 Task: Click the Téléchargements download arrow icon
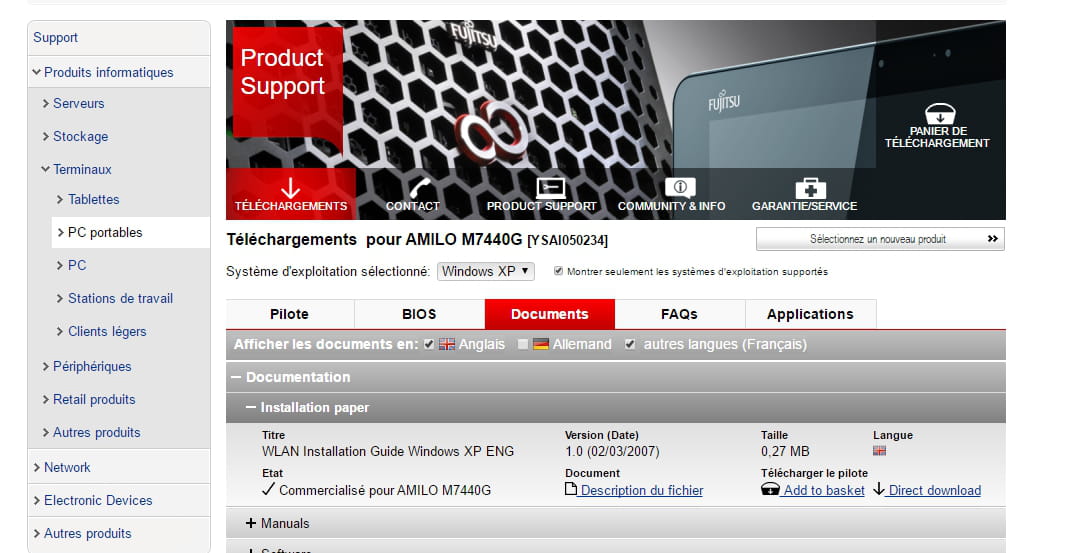pos(290,187)
